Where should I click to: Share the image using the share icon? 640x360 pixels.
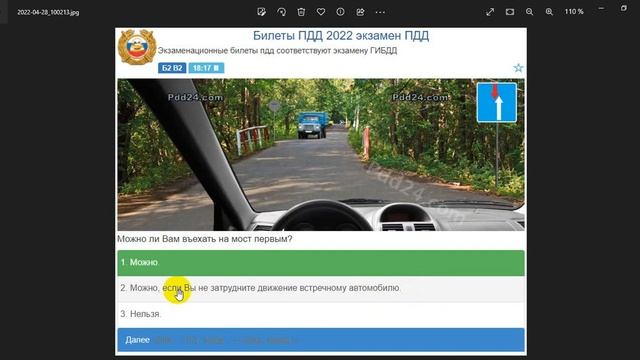[x=360, y=12]
